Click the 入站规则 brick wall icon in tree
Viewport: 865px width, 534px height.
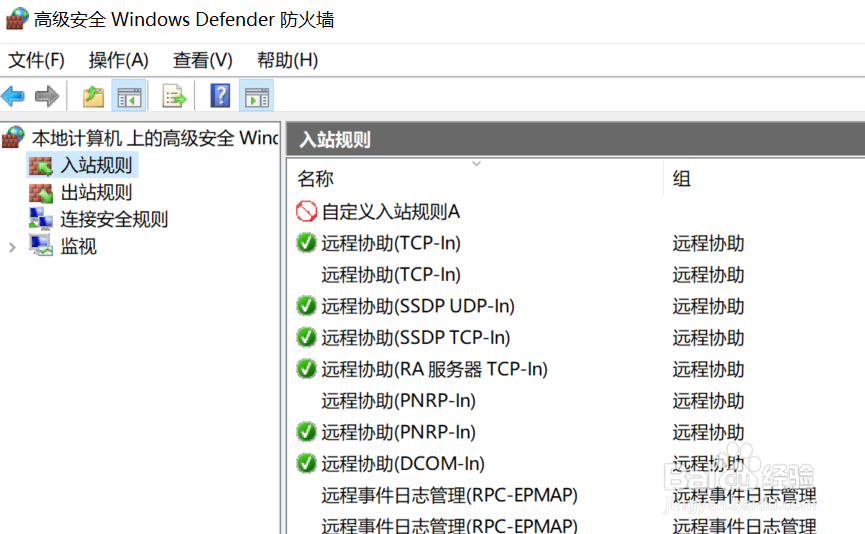coord(40,165)
